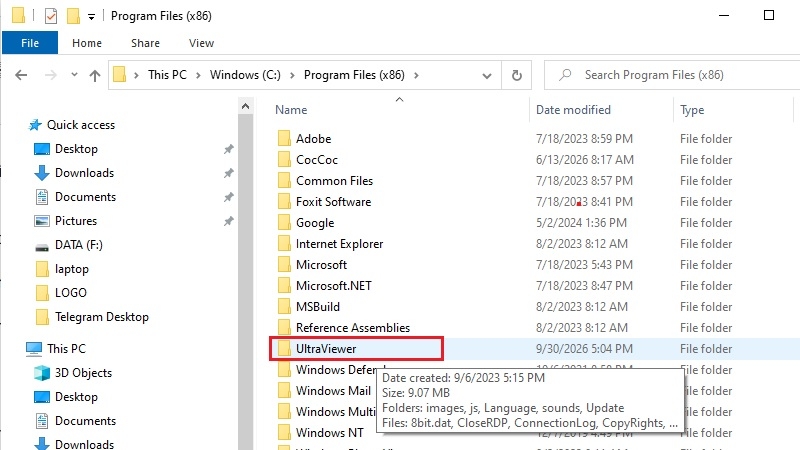Open the laptop folder in sidebar

coord(71,269)
